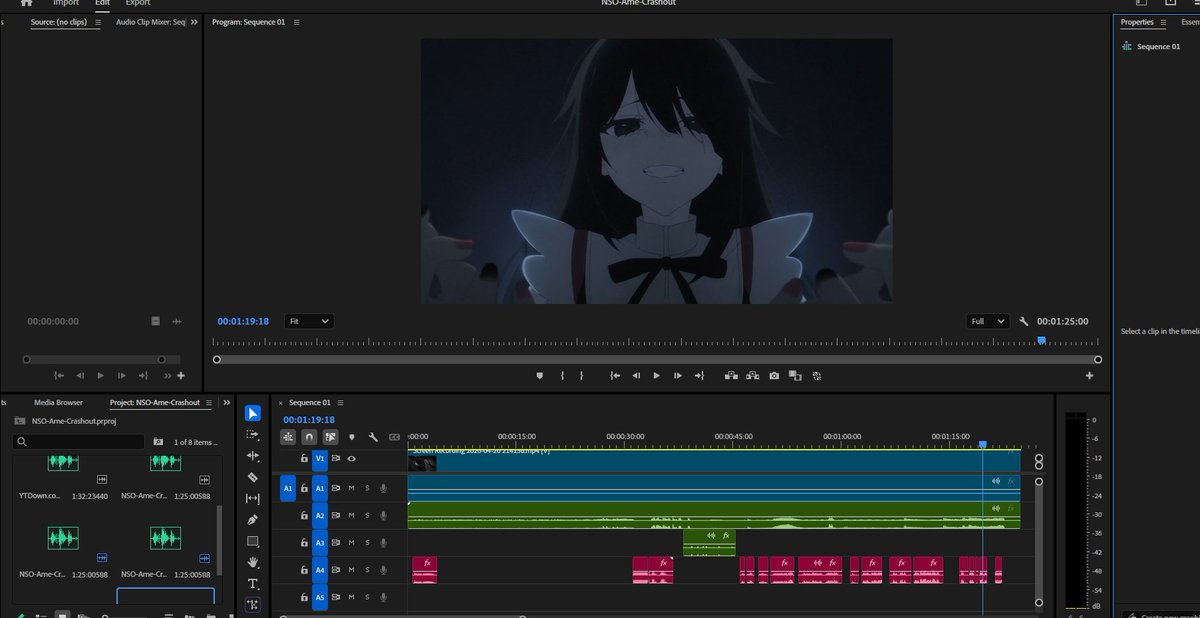Select Source: (no clips) tab
The height and width of the screenshot is (618, 1200).
pyautogui.click(x=60, y=22)
